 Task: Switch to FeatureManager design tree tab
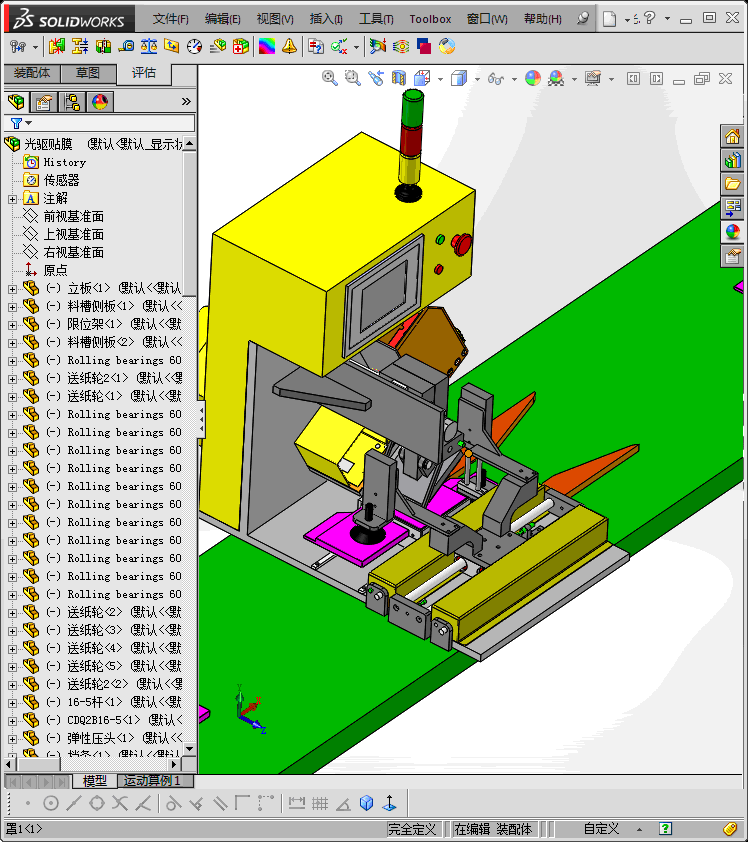tap(16, 101)
